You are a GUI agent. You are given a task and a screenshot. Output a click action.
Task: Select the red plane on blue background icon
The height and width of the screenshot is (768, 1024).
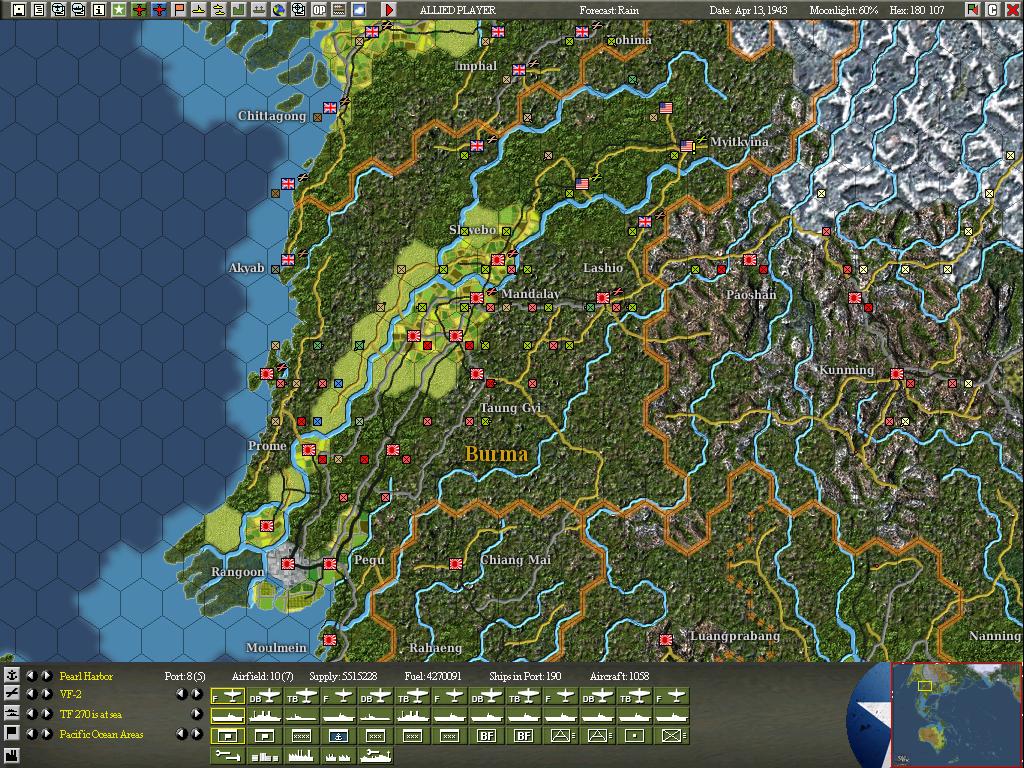[x=159, y=10]
